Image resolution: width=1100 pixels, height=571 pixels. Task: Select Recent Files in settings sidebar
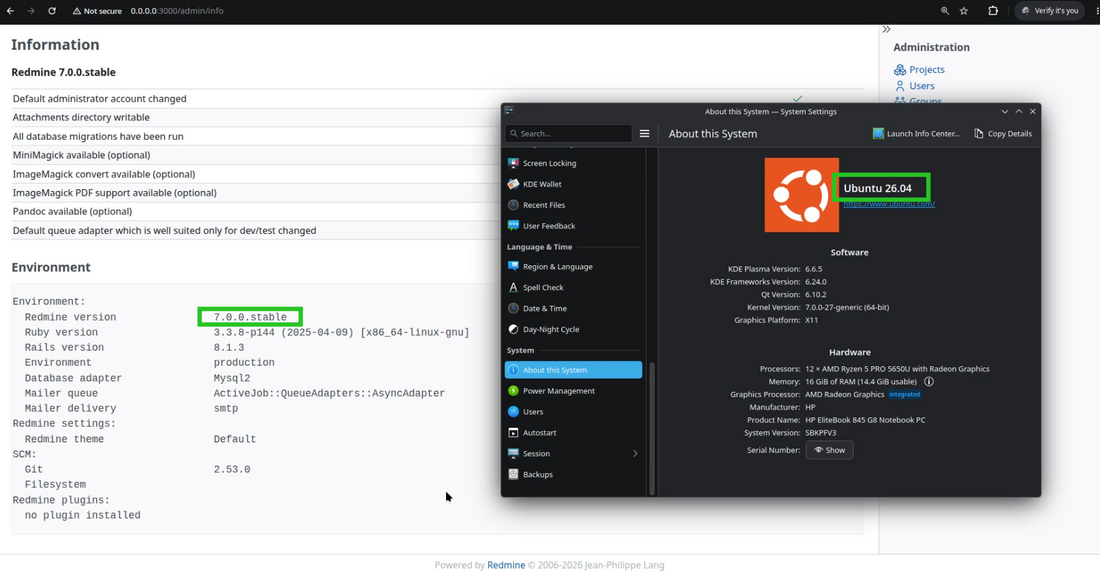[573, 205]
